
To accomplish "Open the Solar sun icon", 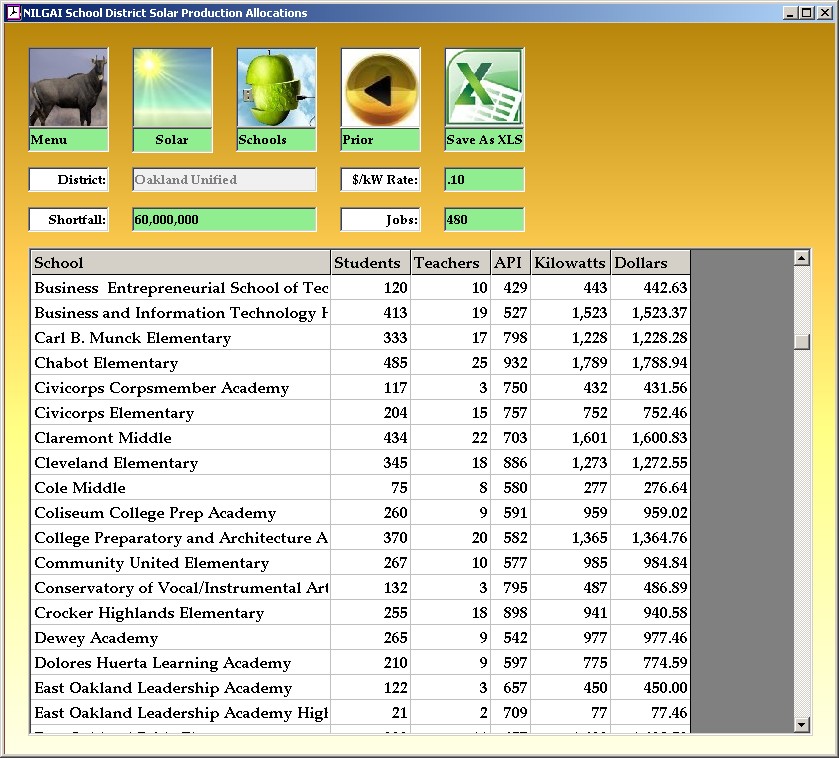I will pos(172,88).
